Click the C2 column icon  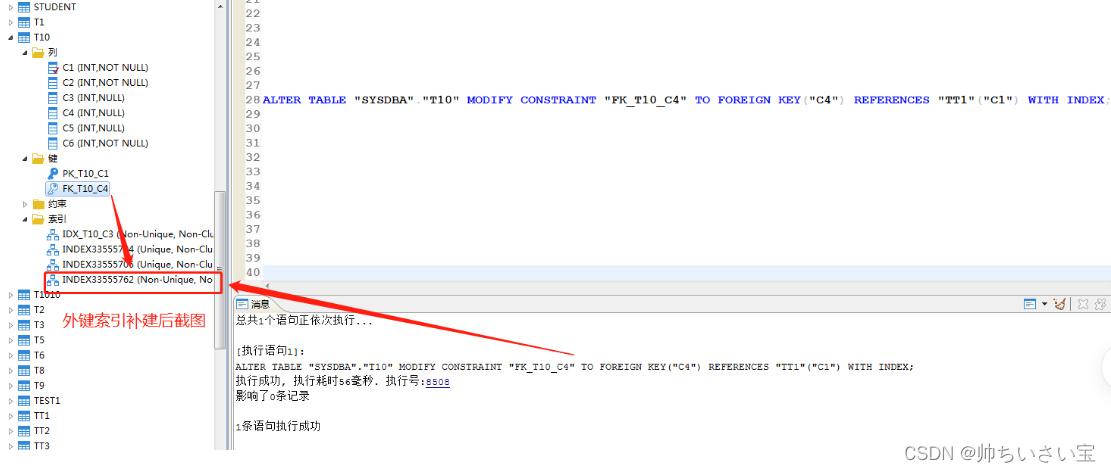coord(52,83)
